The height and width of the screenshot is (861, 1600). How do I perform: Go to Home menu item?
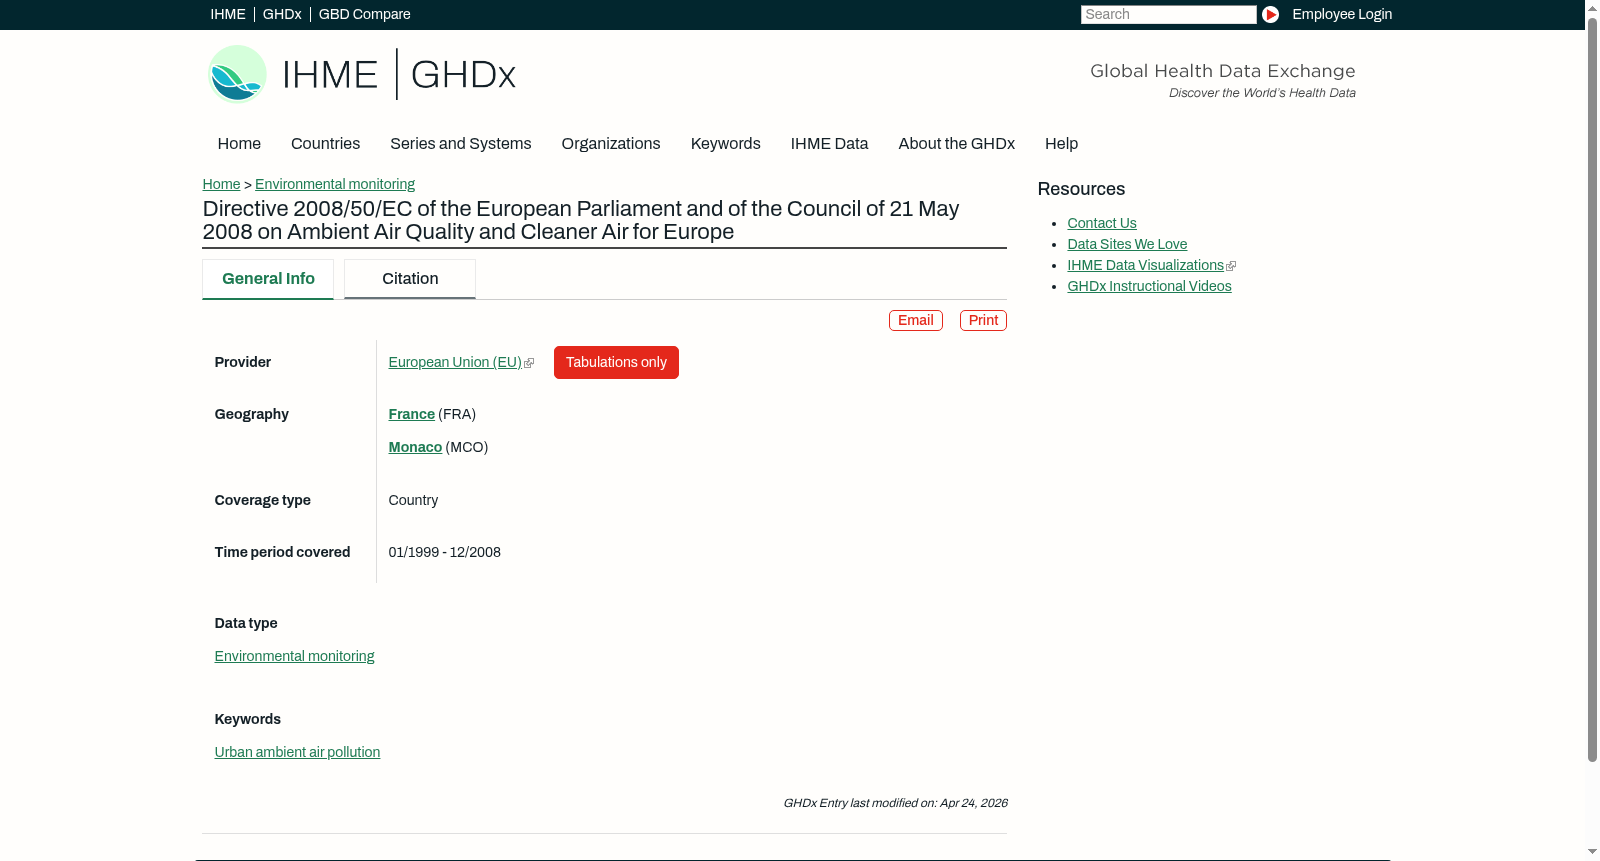[239, 144]
